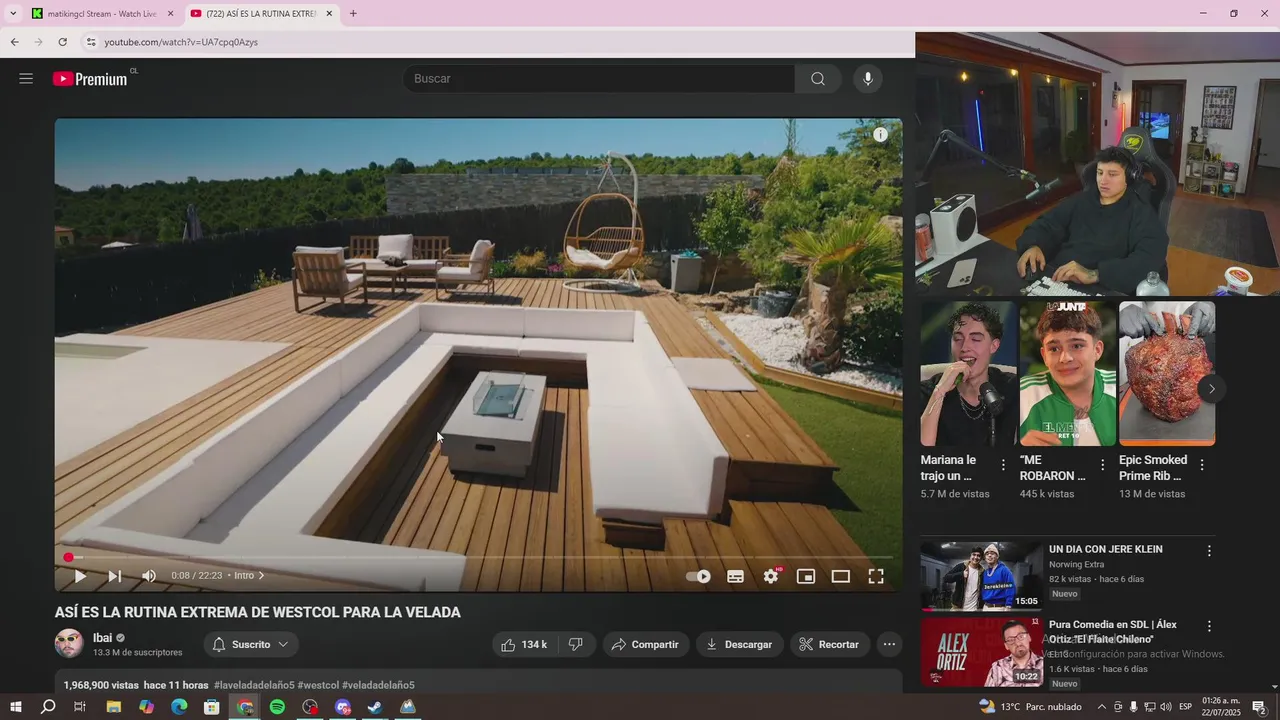The height and width of the screenshot is (720, 1280).
Task: Open the notification center icon
Action: (1259, 707)
